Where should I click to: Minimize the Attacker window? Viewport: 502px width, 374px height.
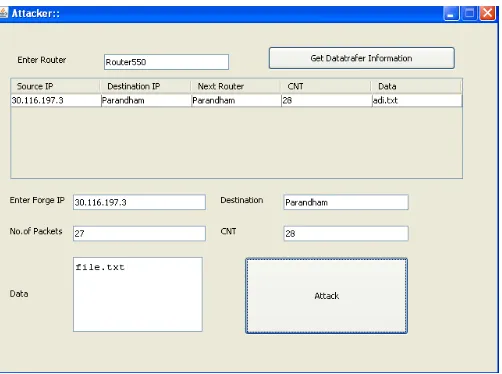tap(451, 13)
